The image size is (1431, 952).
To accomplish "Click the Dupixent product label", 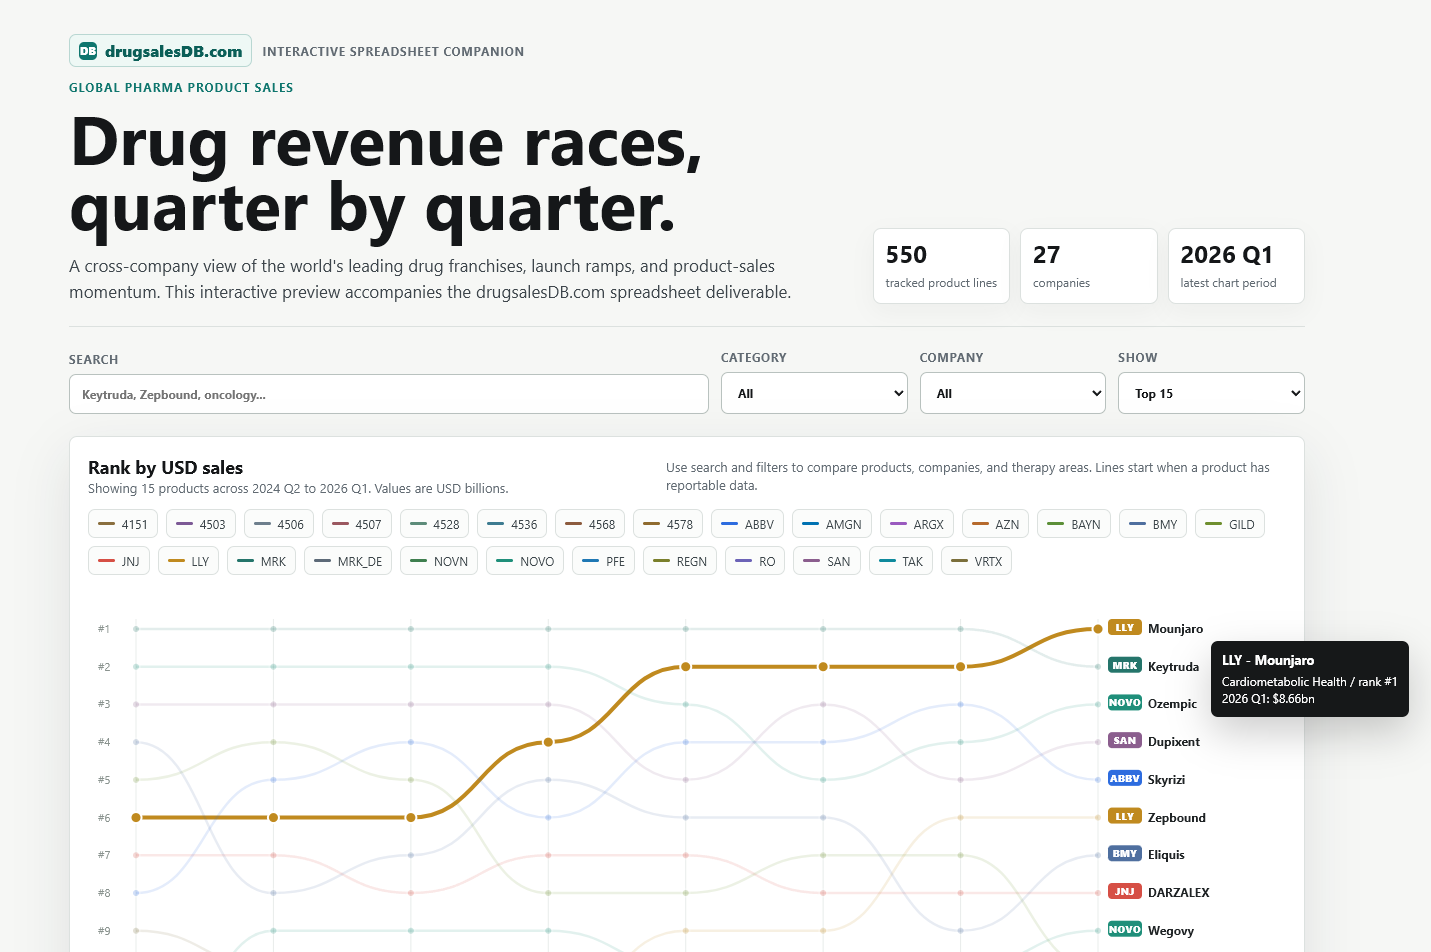I will point(1174,742).
